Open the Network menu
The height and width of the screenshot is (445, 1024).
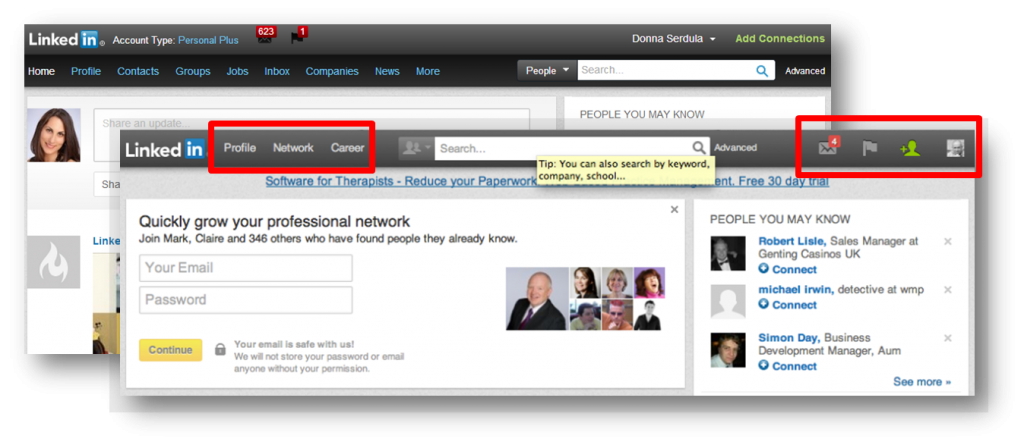click(293, 148)
